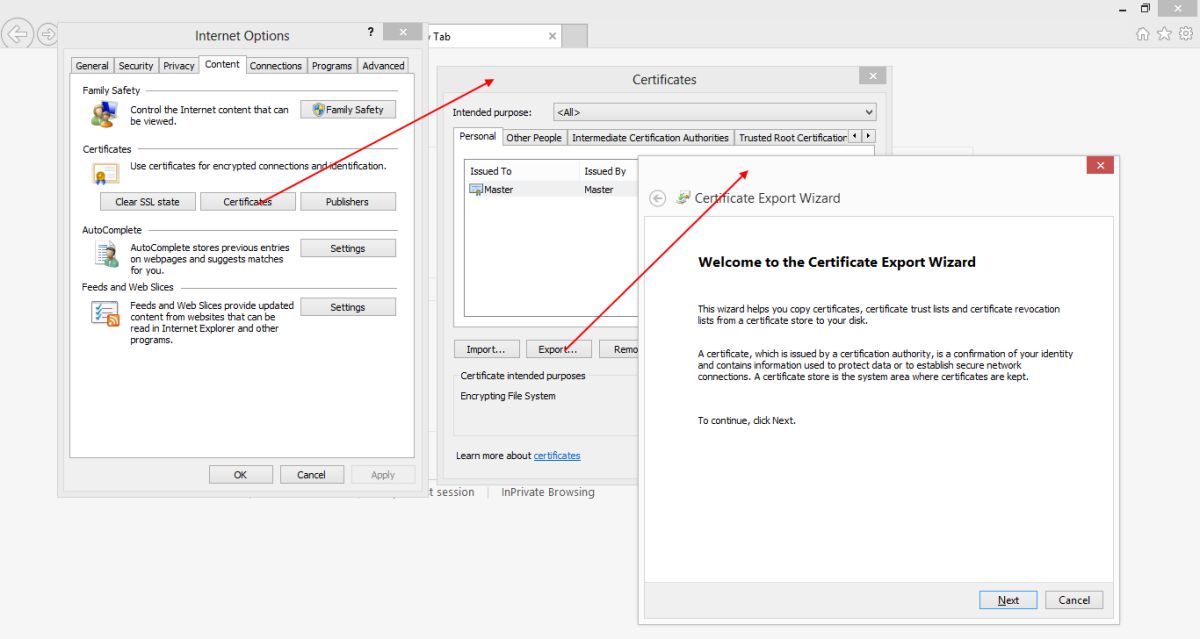This screenshot has height=639, width=1200.
Task: Click the Learn more about certificates link
Action: pos(557,455)
